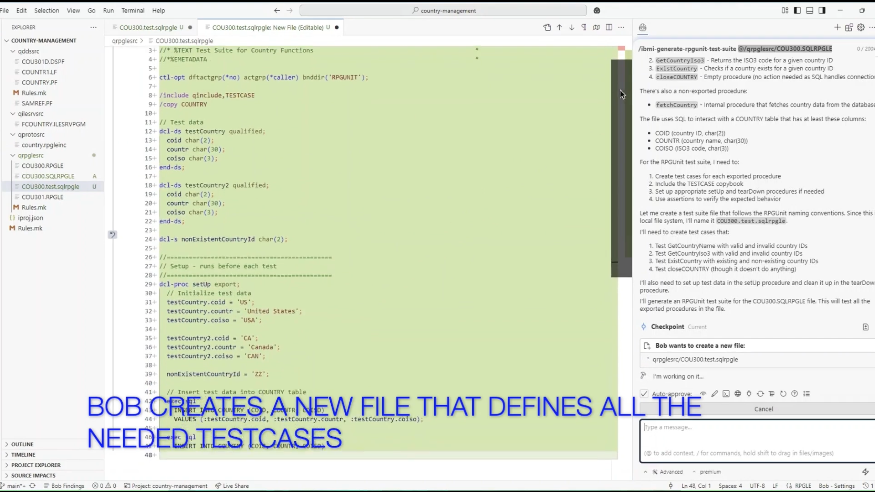
Task: Open the Terminal menu
Action: click(133, 11)
